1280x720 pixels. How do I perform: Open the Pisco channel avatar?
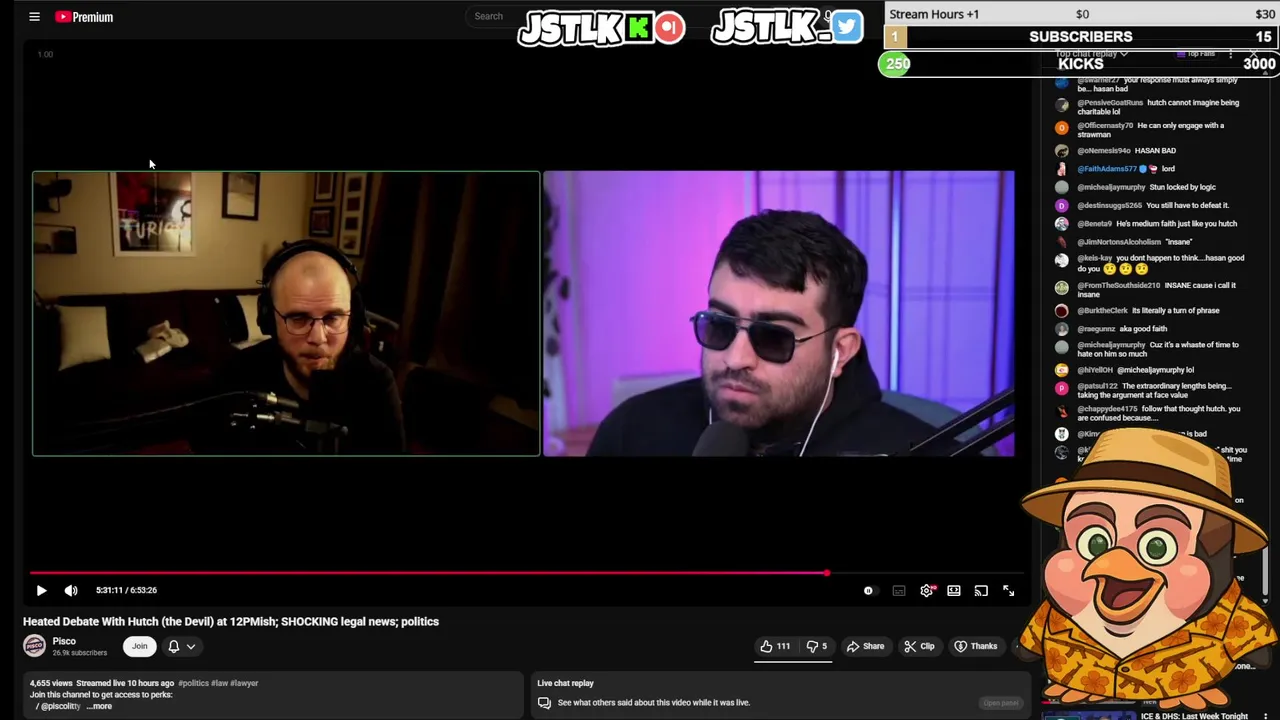[x=35, y=646]
